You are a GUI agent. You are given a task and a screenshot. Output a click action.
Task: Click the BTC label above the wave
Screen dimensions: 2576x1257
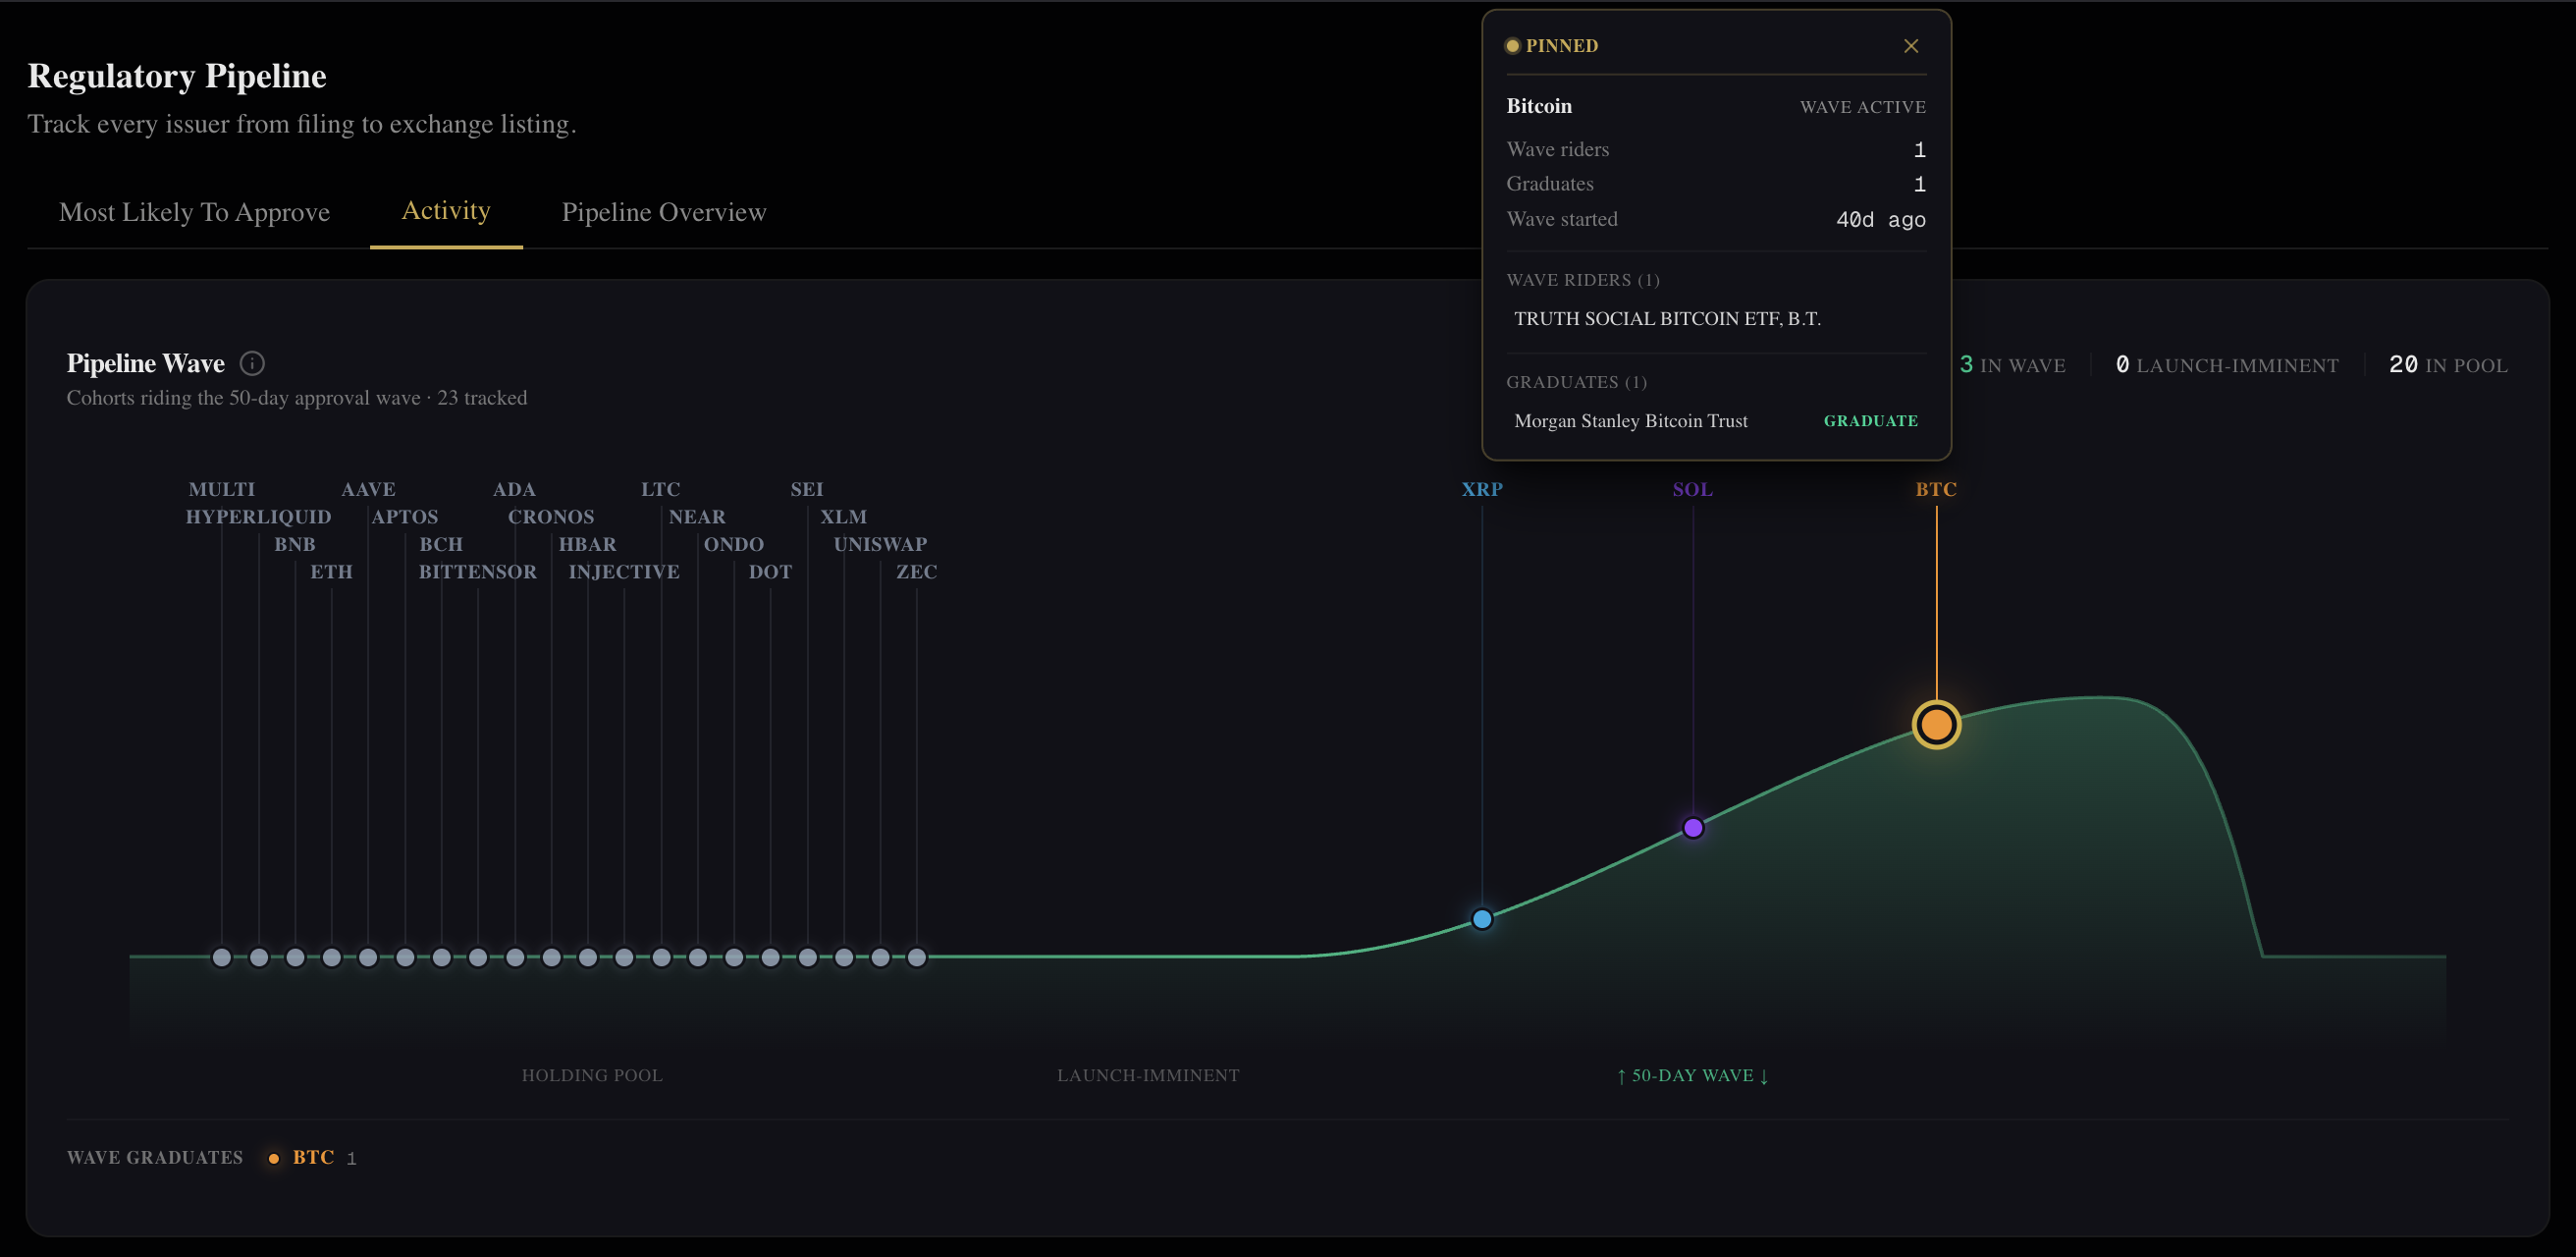pos(1936,489)
